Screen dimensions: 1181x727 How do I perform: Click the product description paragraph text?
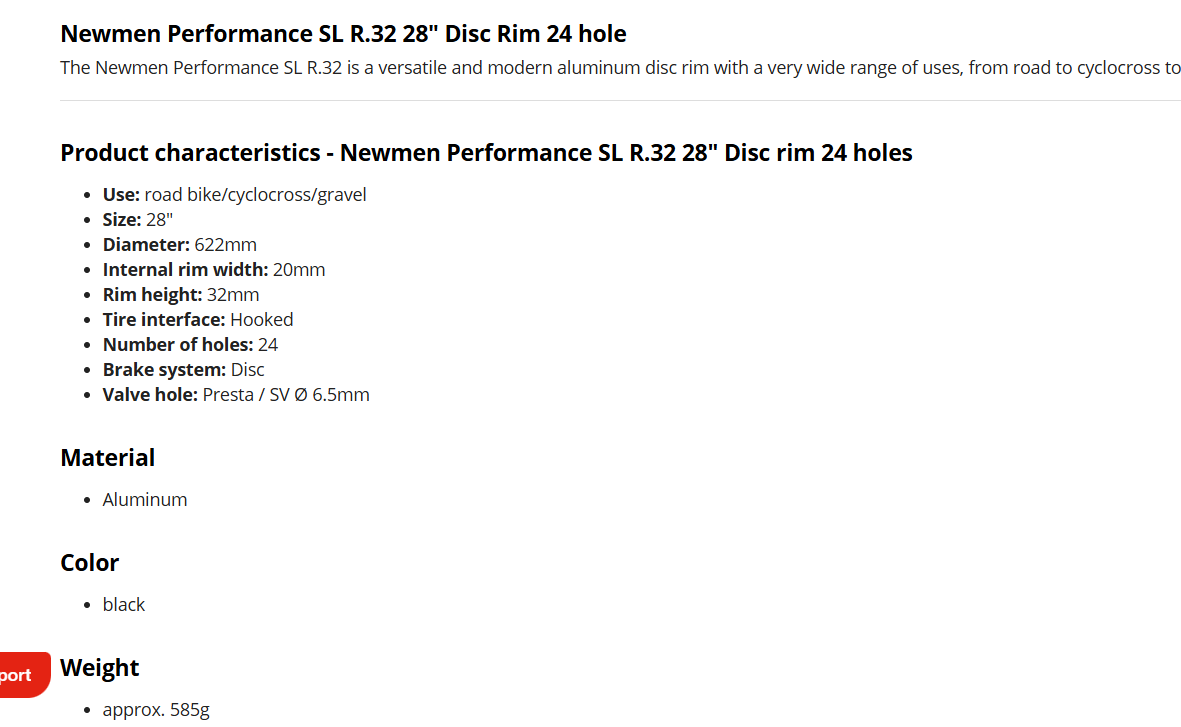point(620,68)
